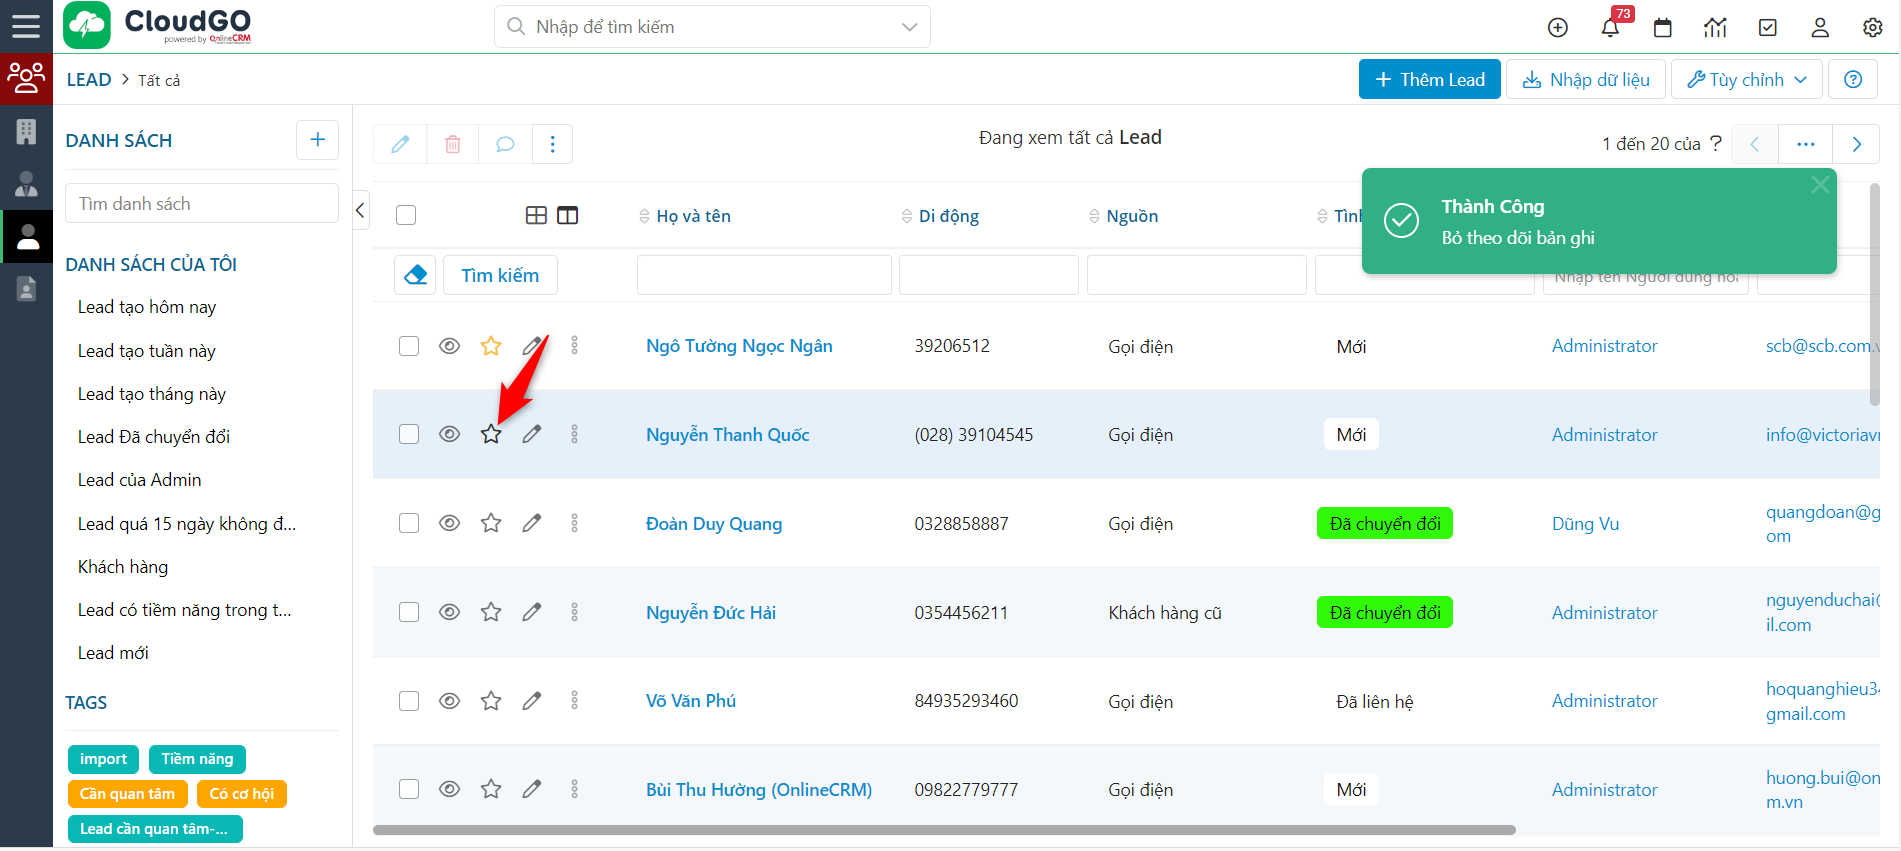Click the comment bubble toolbar icon
The width and height of the screenshot is (1901, 851).
point(505,144)
